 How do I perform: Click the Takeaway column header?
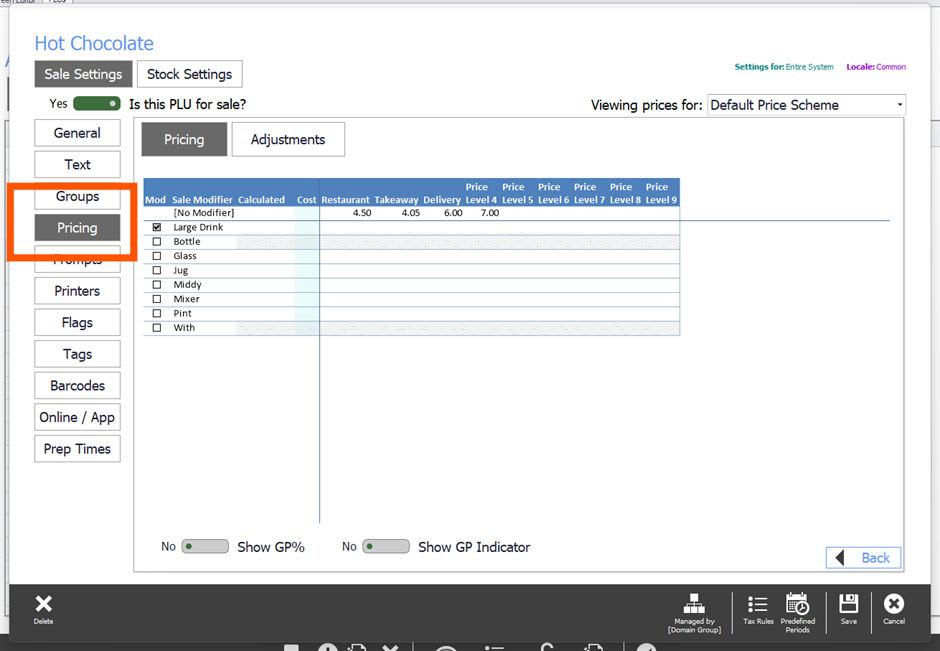tap(396, 200)
